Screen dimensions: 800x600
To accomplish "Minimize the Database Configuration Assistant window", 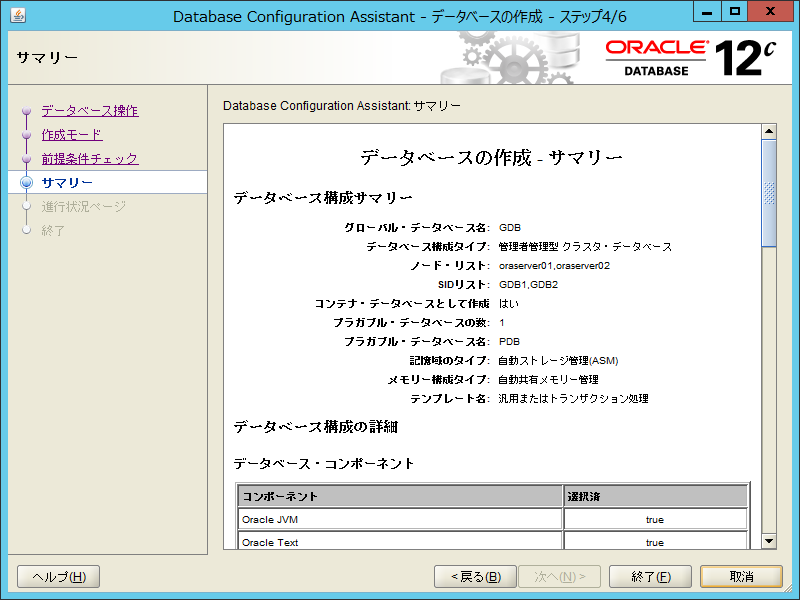I will pos(707,11).
